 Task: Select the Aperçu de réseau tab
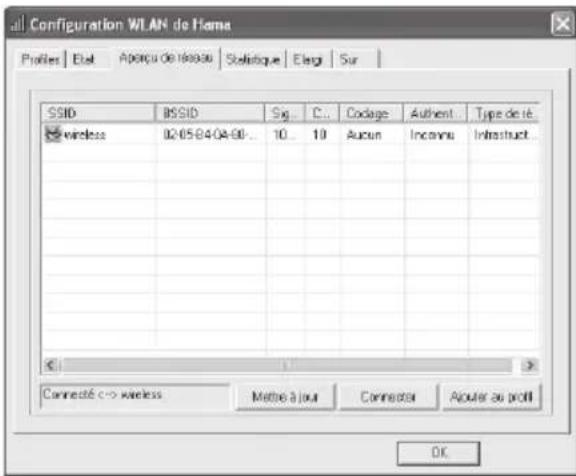point(166,58)
